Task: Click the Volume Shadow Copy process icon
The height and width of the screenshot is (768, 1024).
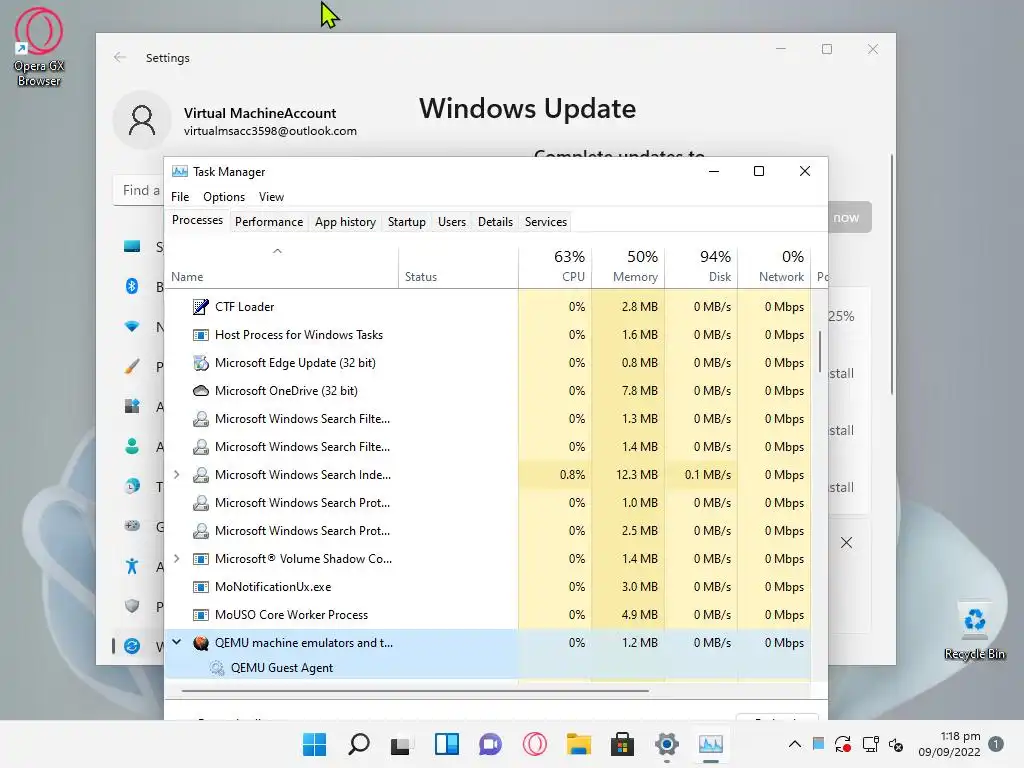Action: (200, 558)
